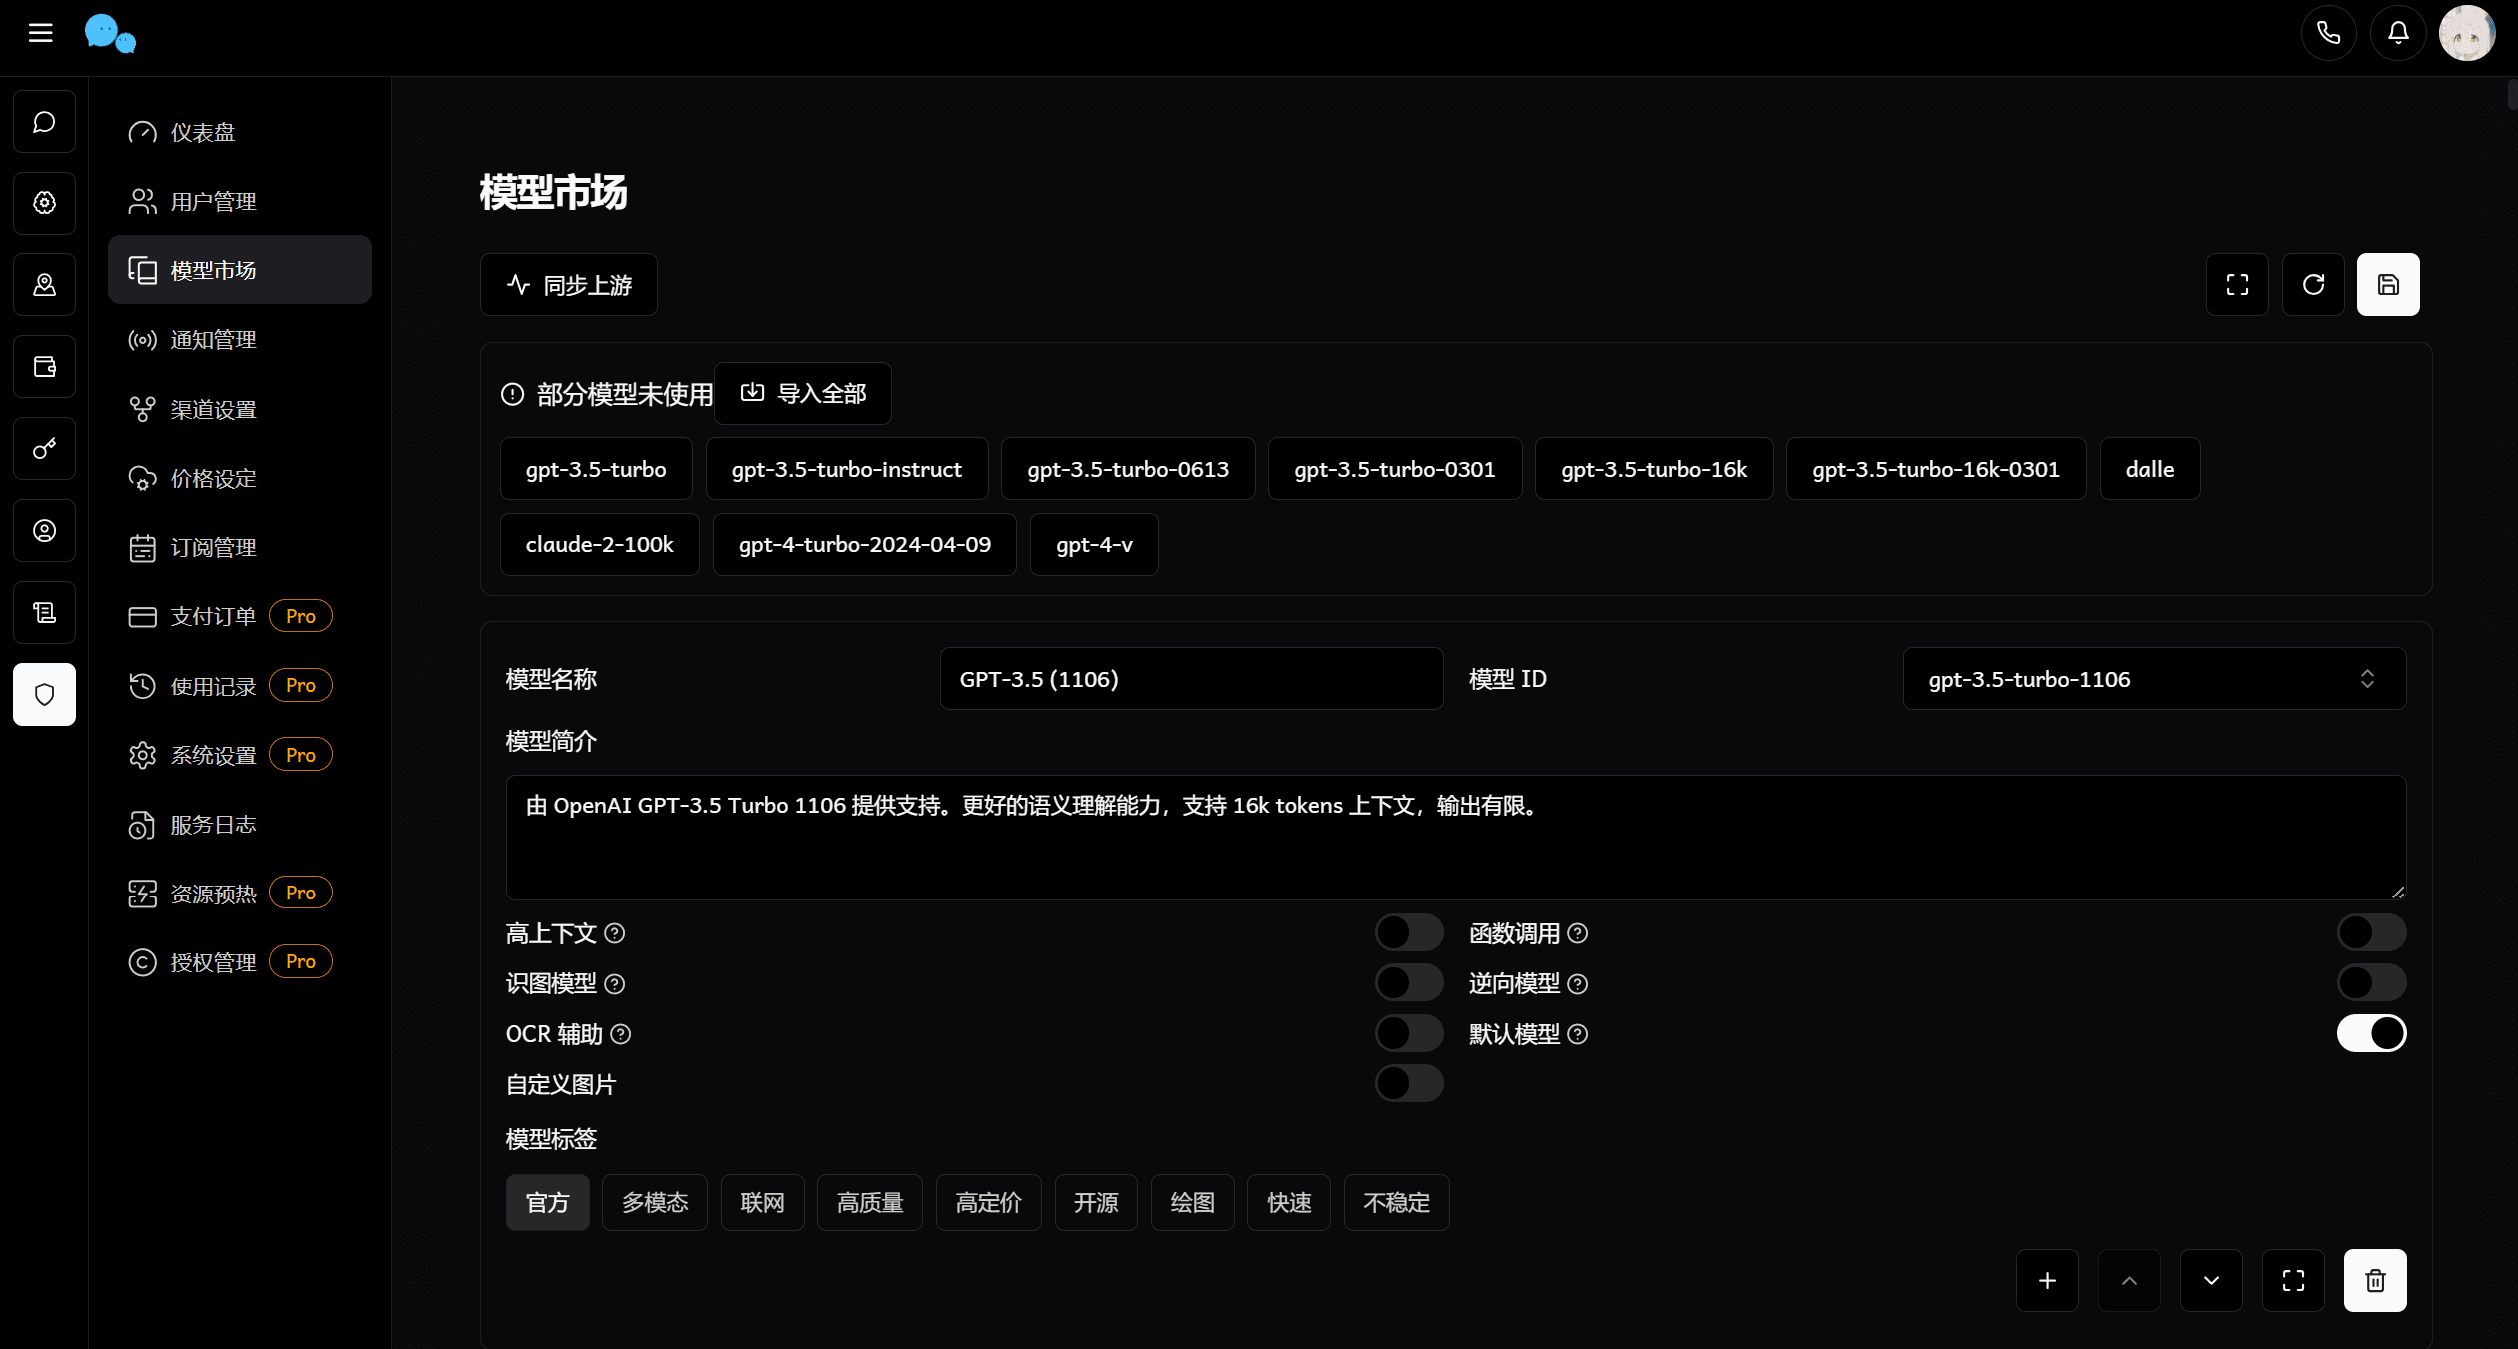The height and width of the screenshot is (1349, 2518).
Task: Click the phone icon in header
Action: click(2328, 33)
